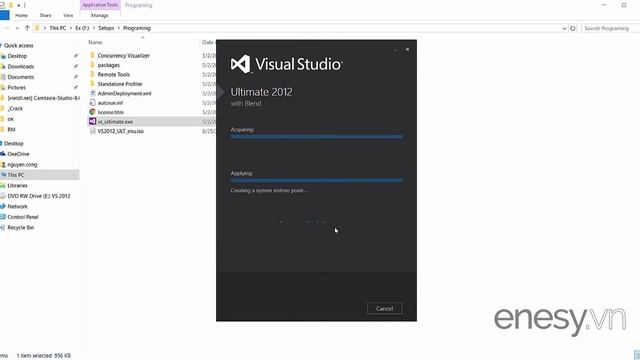Image resolution: width=640 pixels, height=360 pixels.
Task: Open DVD RW Drive (E:) VS 2012
Action: point(39,196)
